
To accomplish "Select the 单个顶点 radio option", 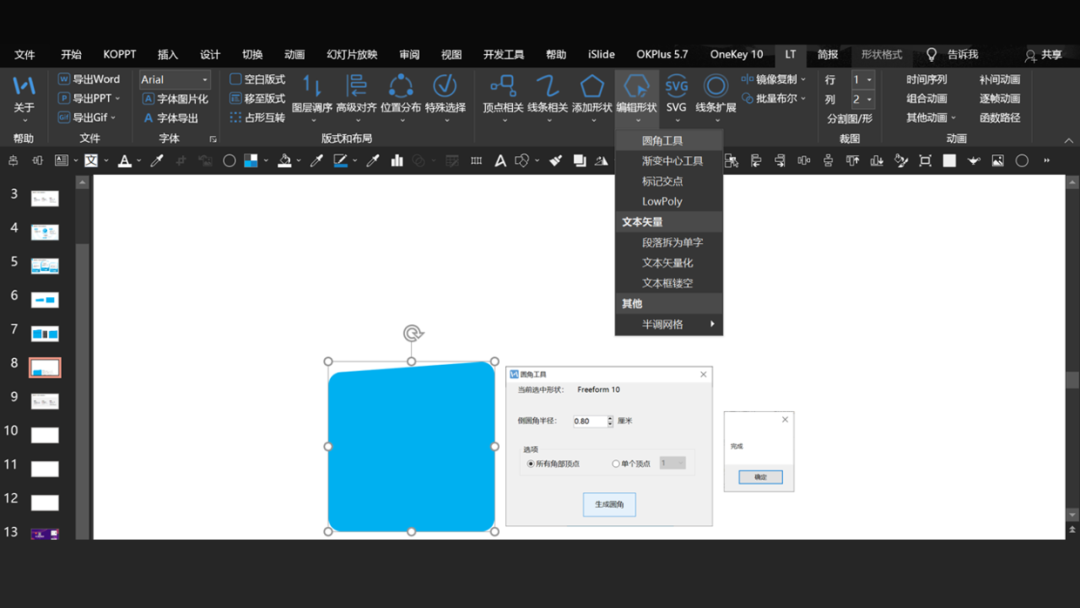I will pyautogui.click(x=616, y=463).
